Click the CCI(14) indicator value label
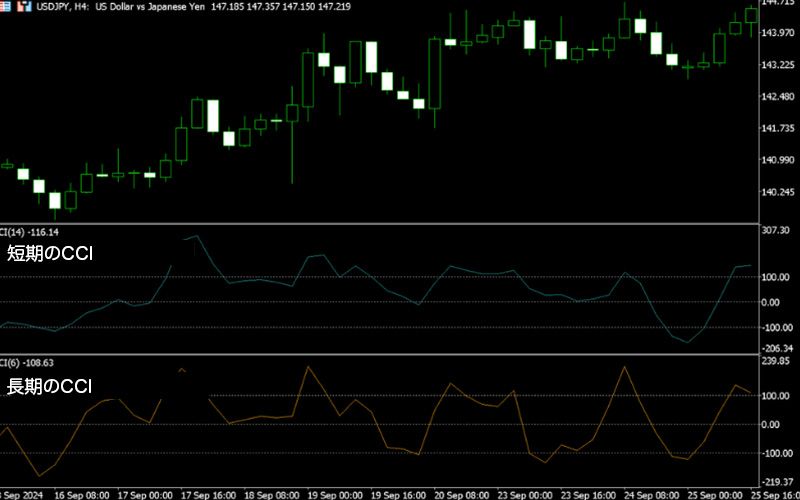The width and height of the screenshot is (800, 500). click(x=27, y=231)
